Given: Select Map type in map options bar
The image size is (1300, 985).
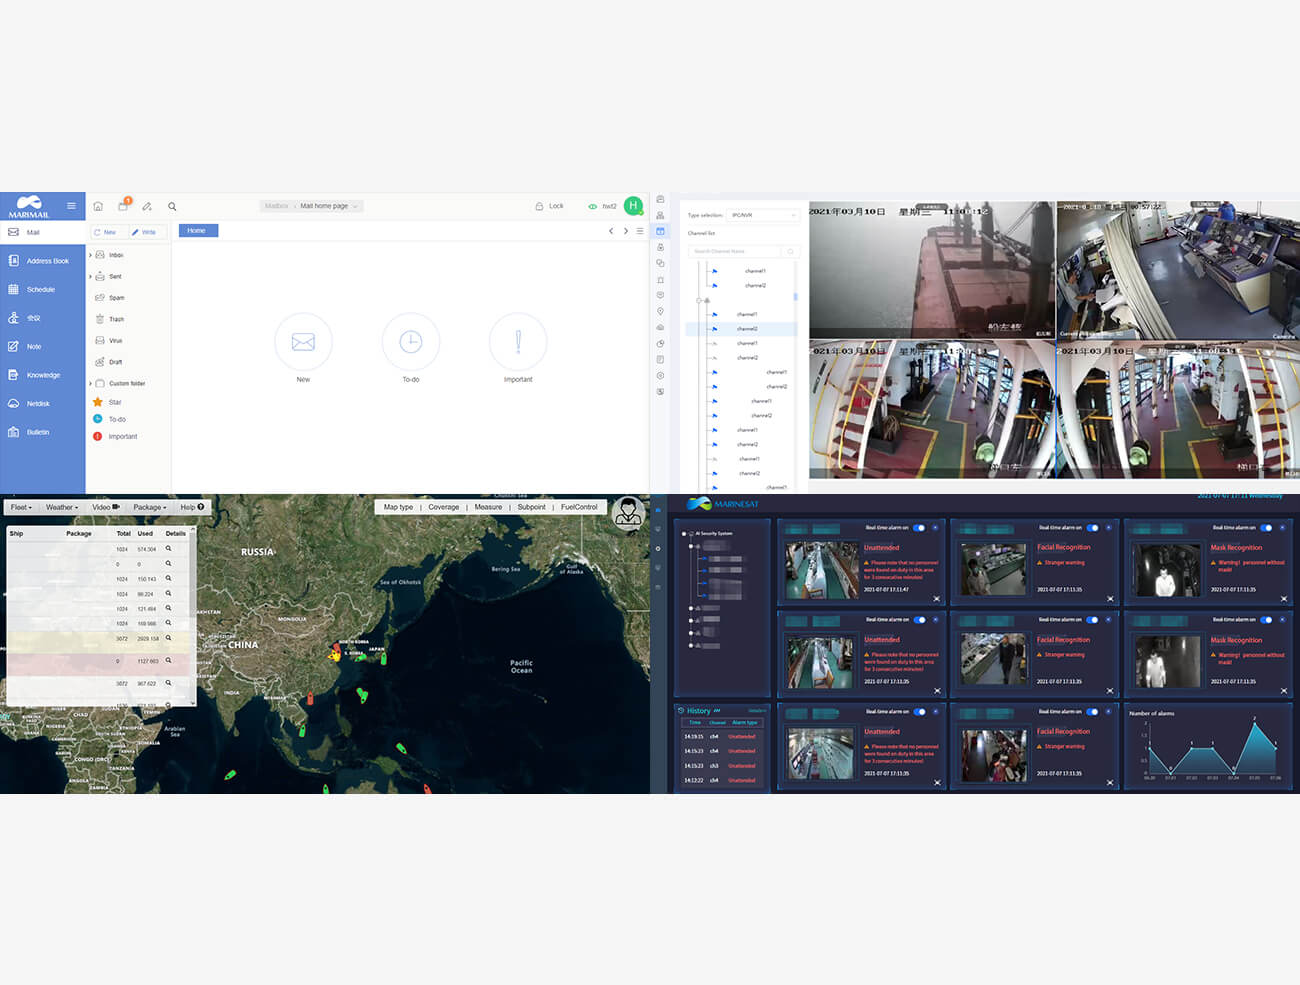Looking at the screenshot, I should click(398, 507).
